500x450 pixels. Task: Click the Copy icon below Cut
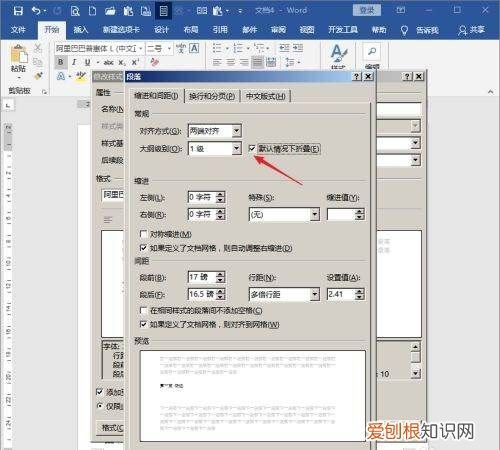[38, 62]
